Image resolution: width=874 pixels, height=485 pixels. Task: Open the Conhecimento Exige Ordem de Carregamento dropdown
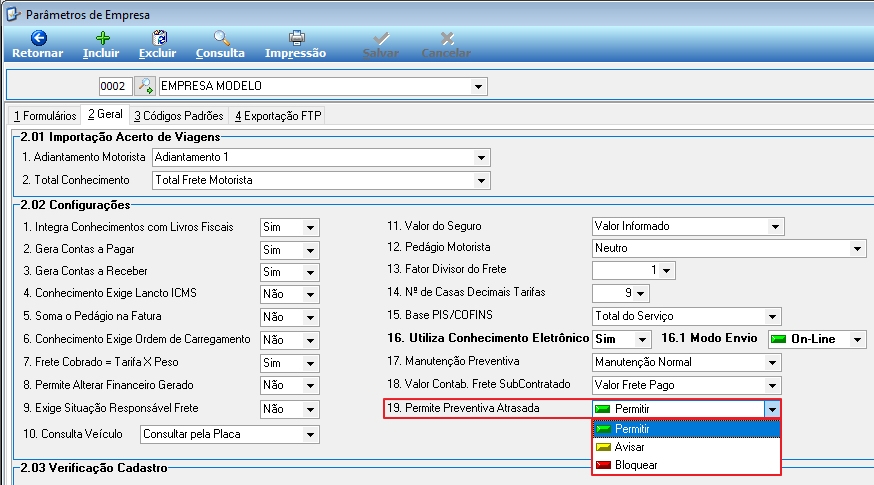(x=310, y=340)
